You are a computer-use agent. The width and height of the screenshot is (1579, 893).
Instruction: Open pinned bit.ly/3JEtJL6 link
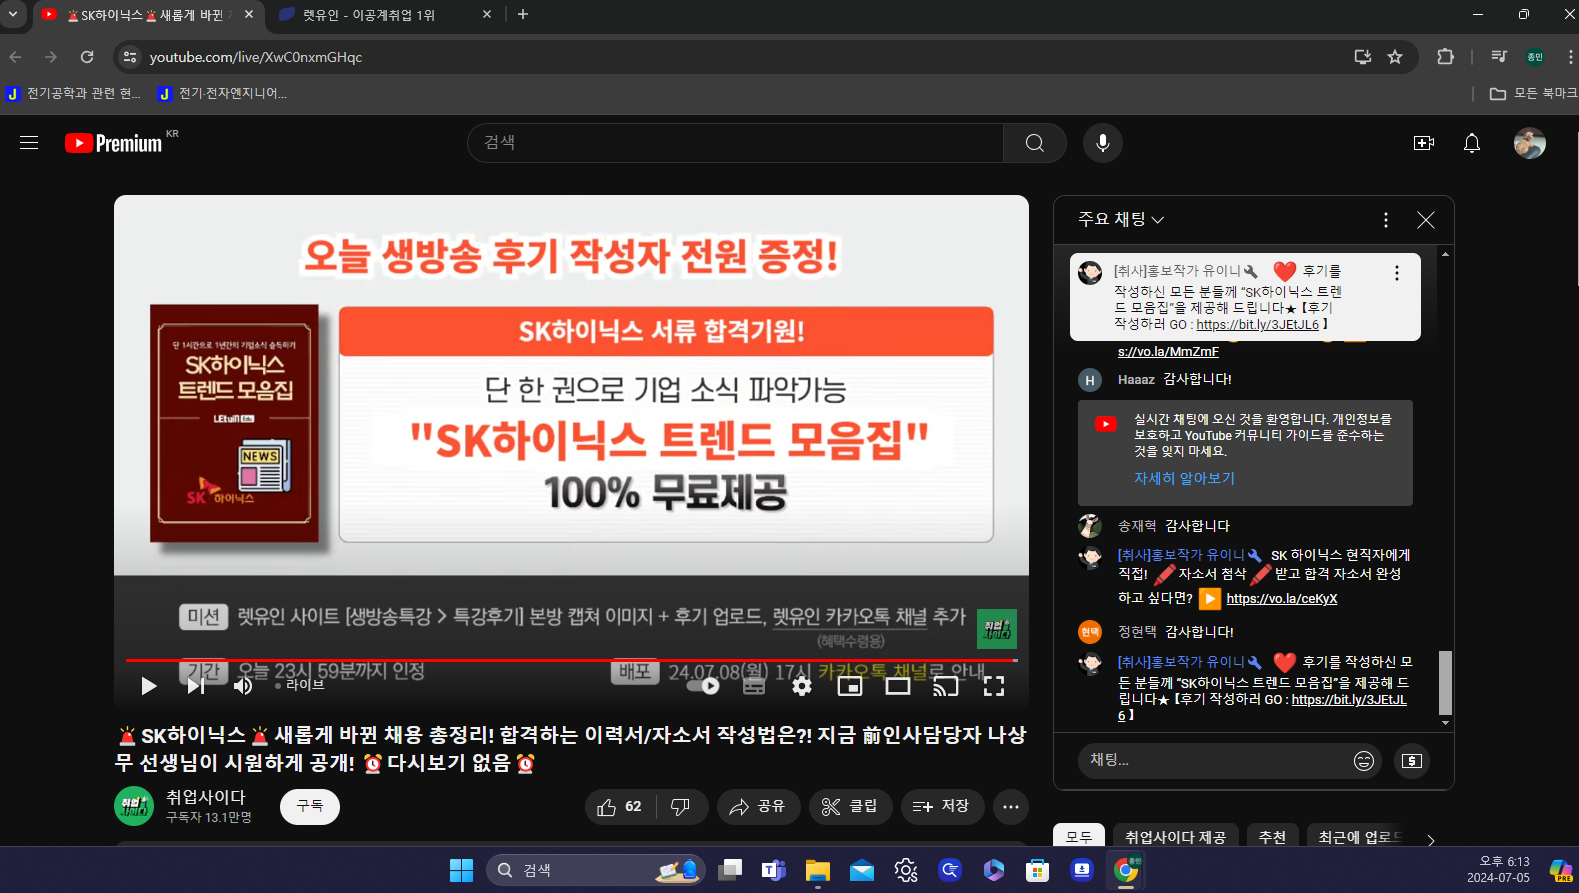pyautogui.click(x=1257, y=325)
